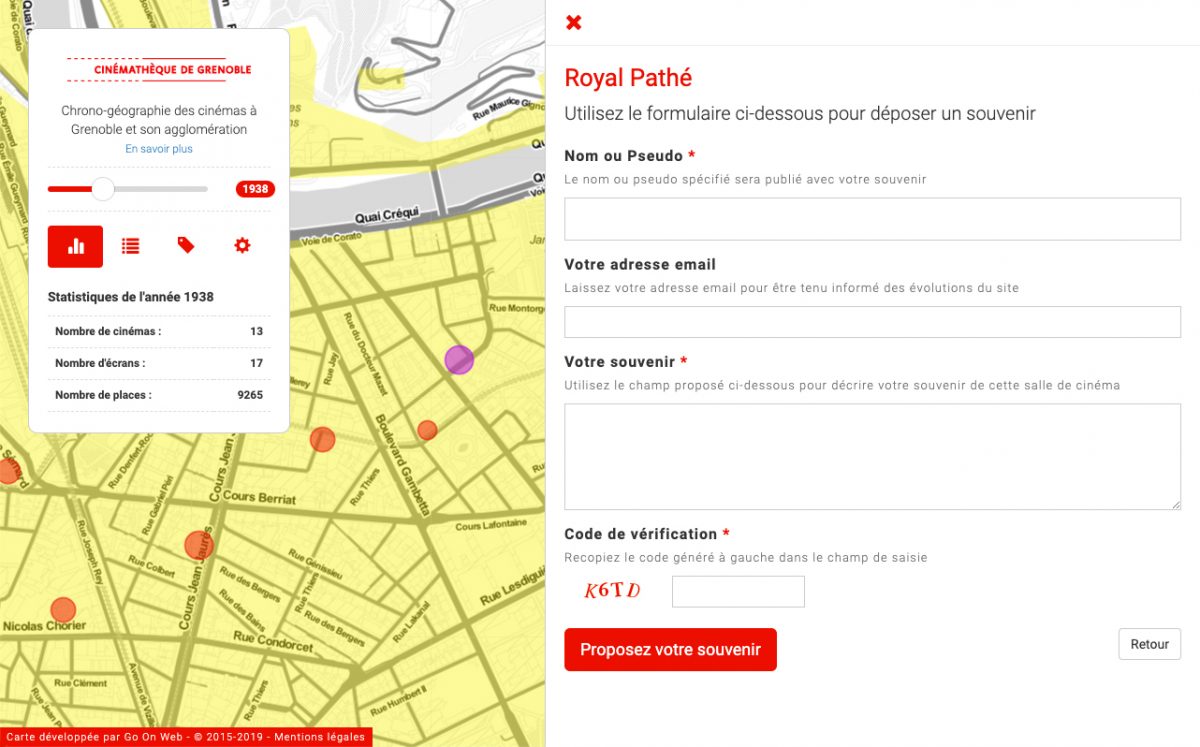
Task: Click the purple cinema marker on map
Action: coord(459,360)
